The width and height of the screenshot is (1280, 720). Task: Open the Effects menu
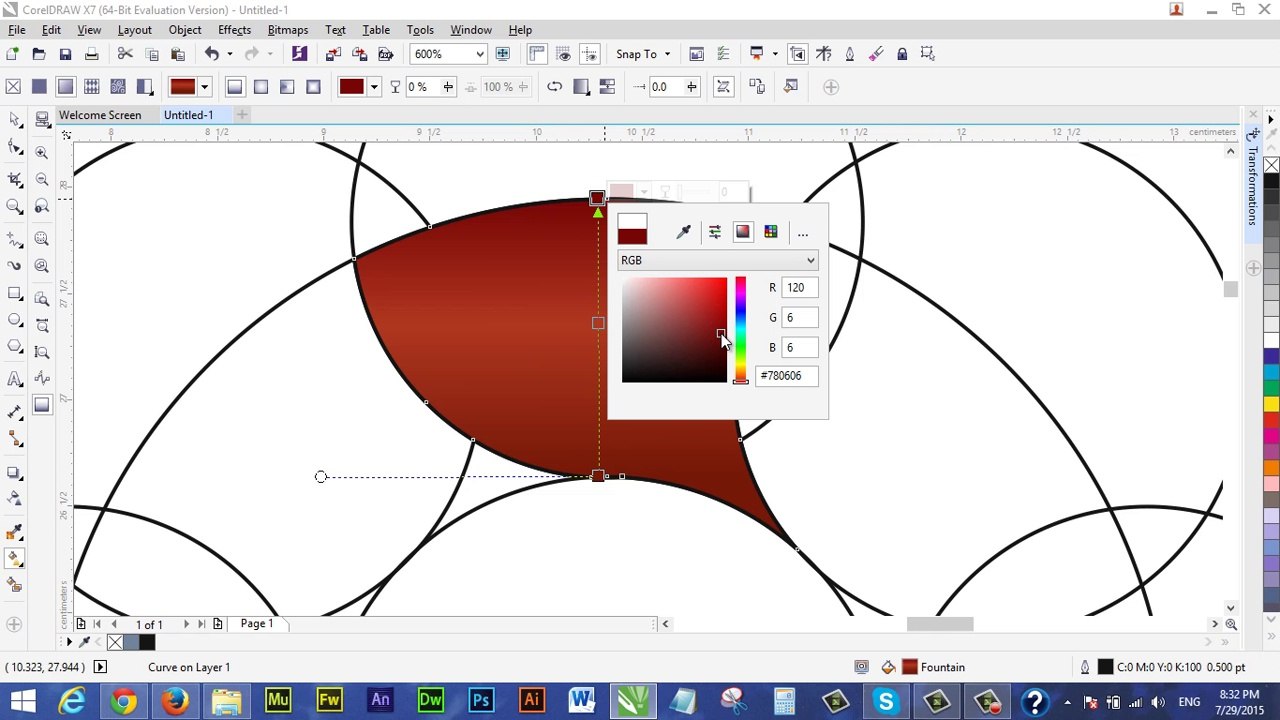pos(234,30)
